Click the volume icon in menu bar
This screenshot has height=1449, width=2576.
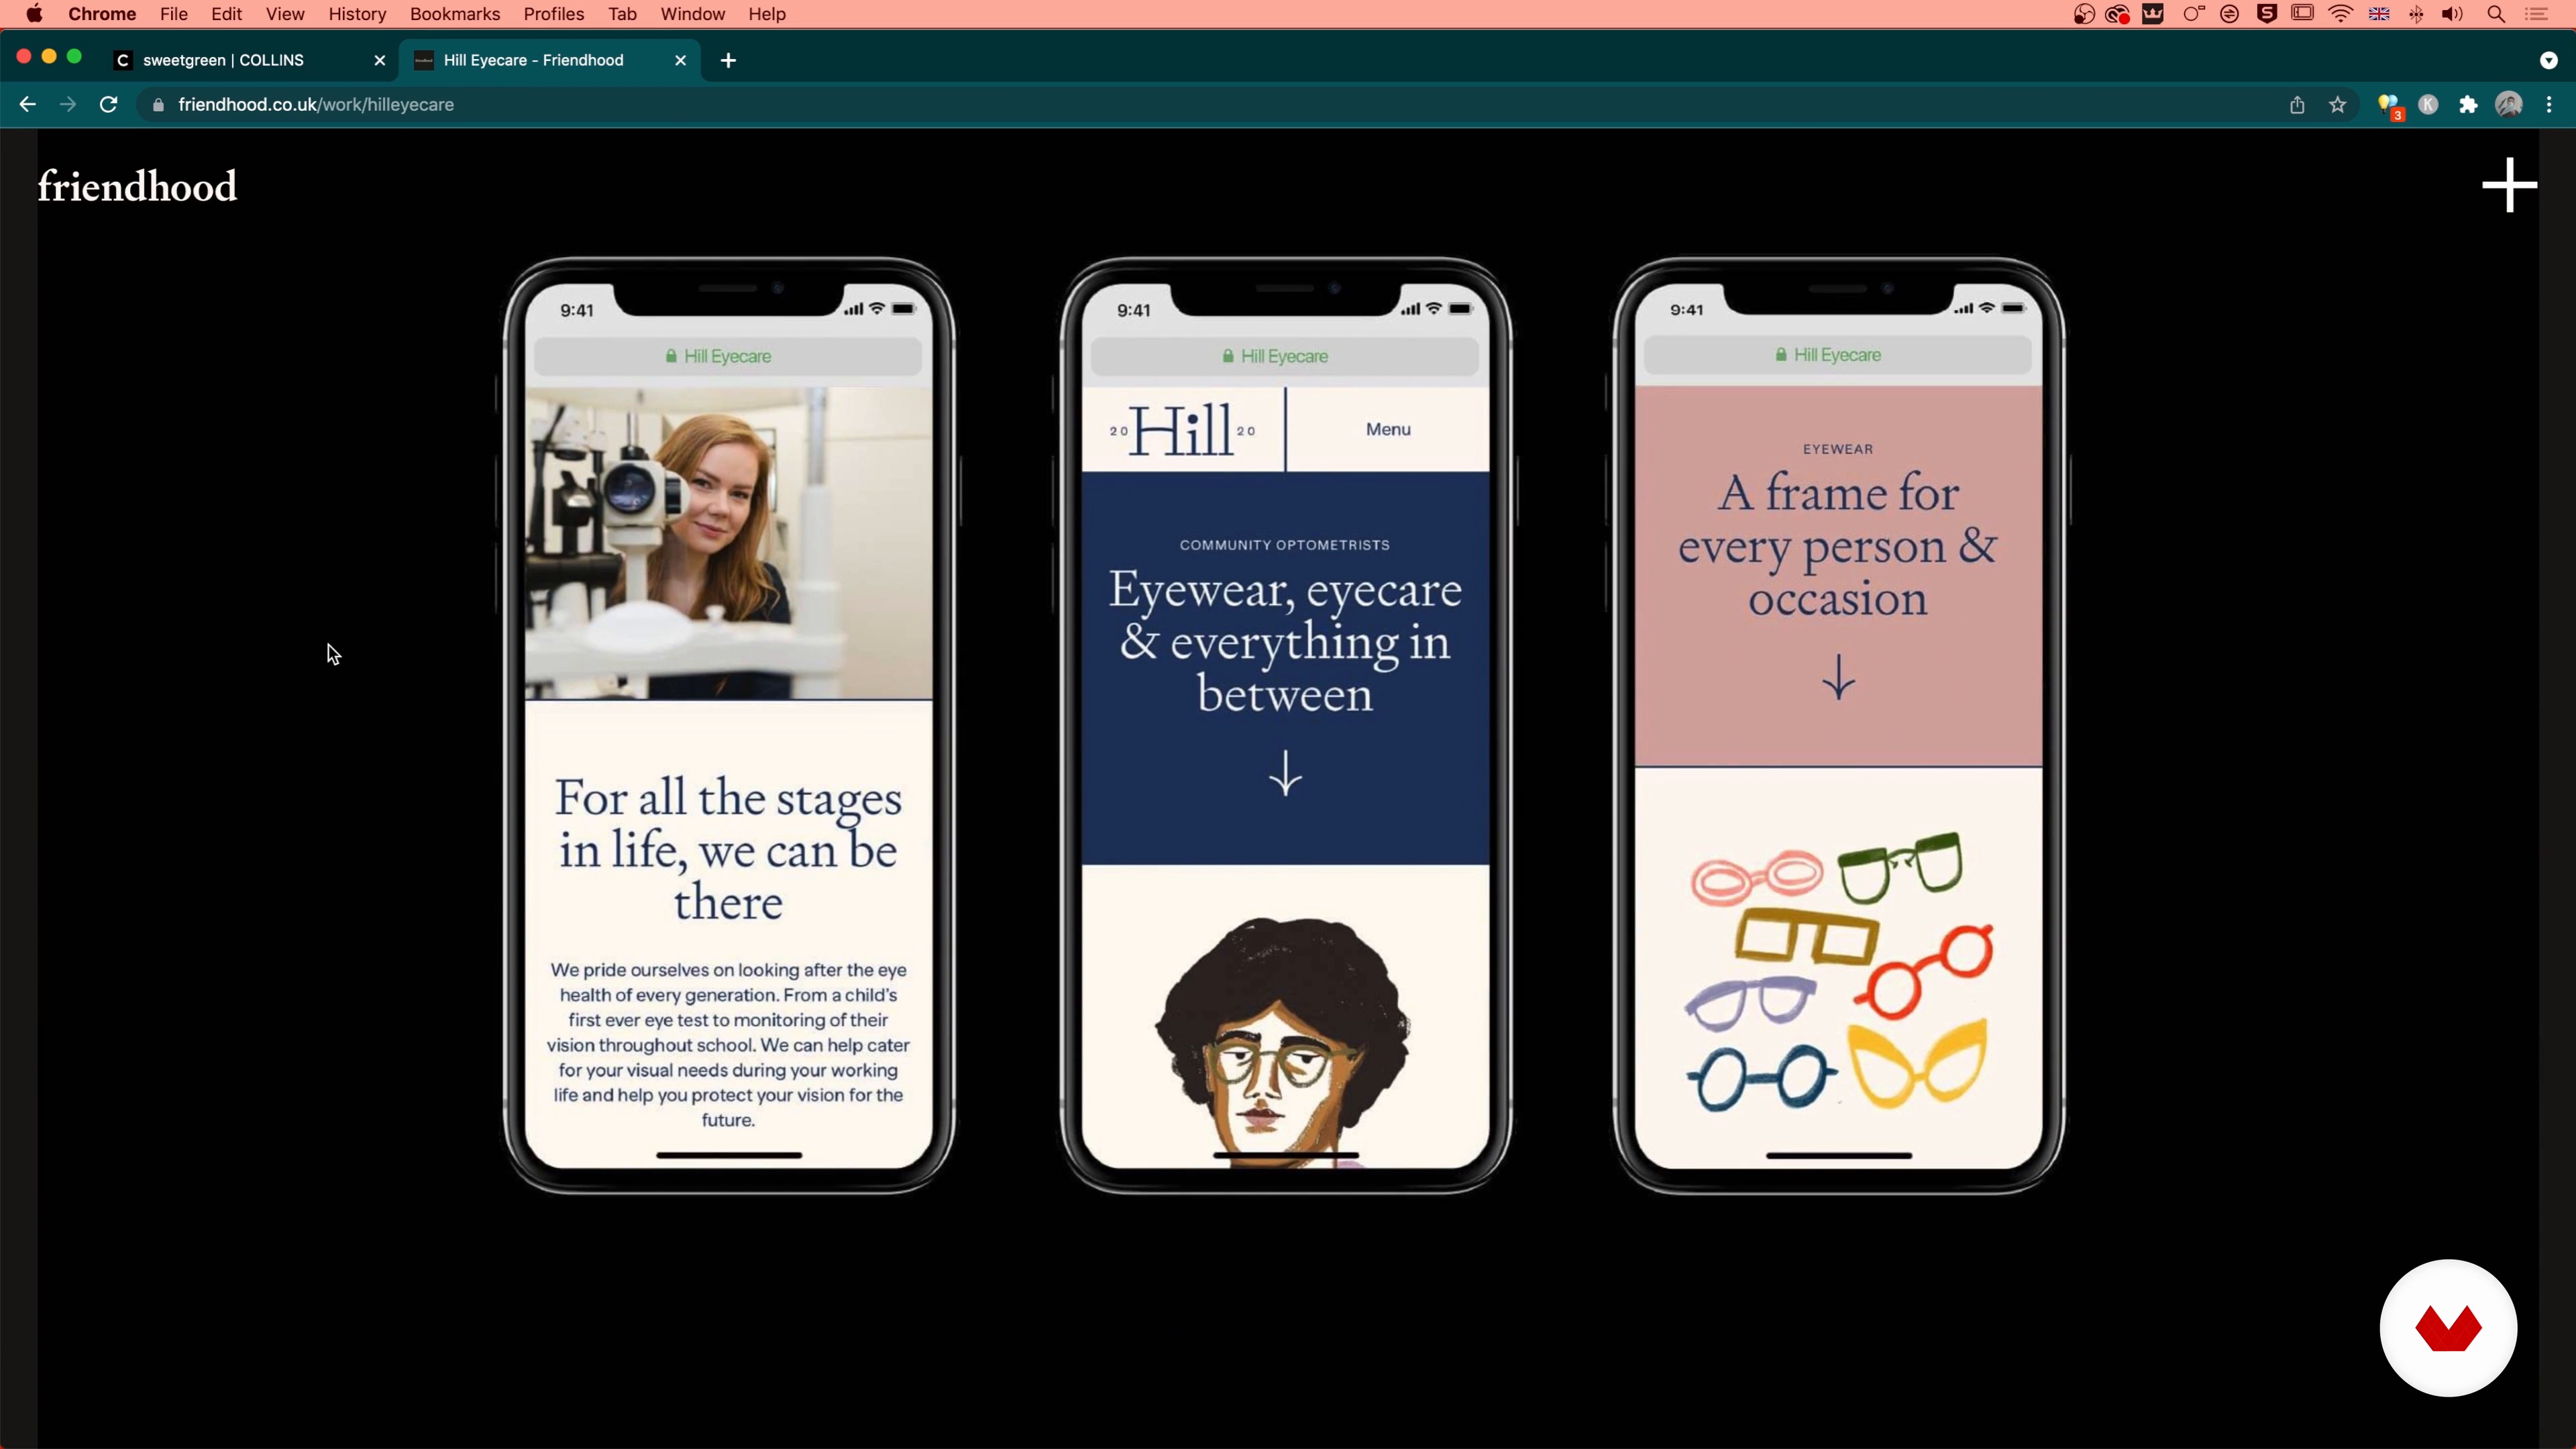[2452, 14]
